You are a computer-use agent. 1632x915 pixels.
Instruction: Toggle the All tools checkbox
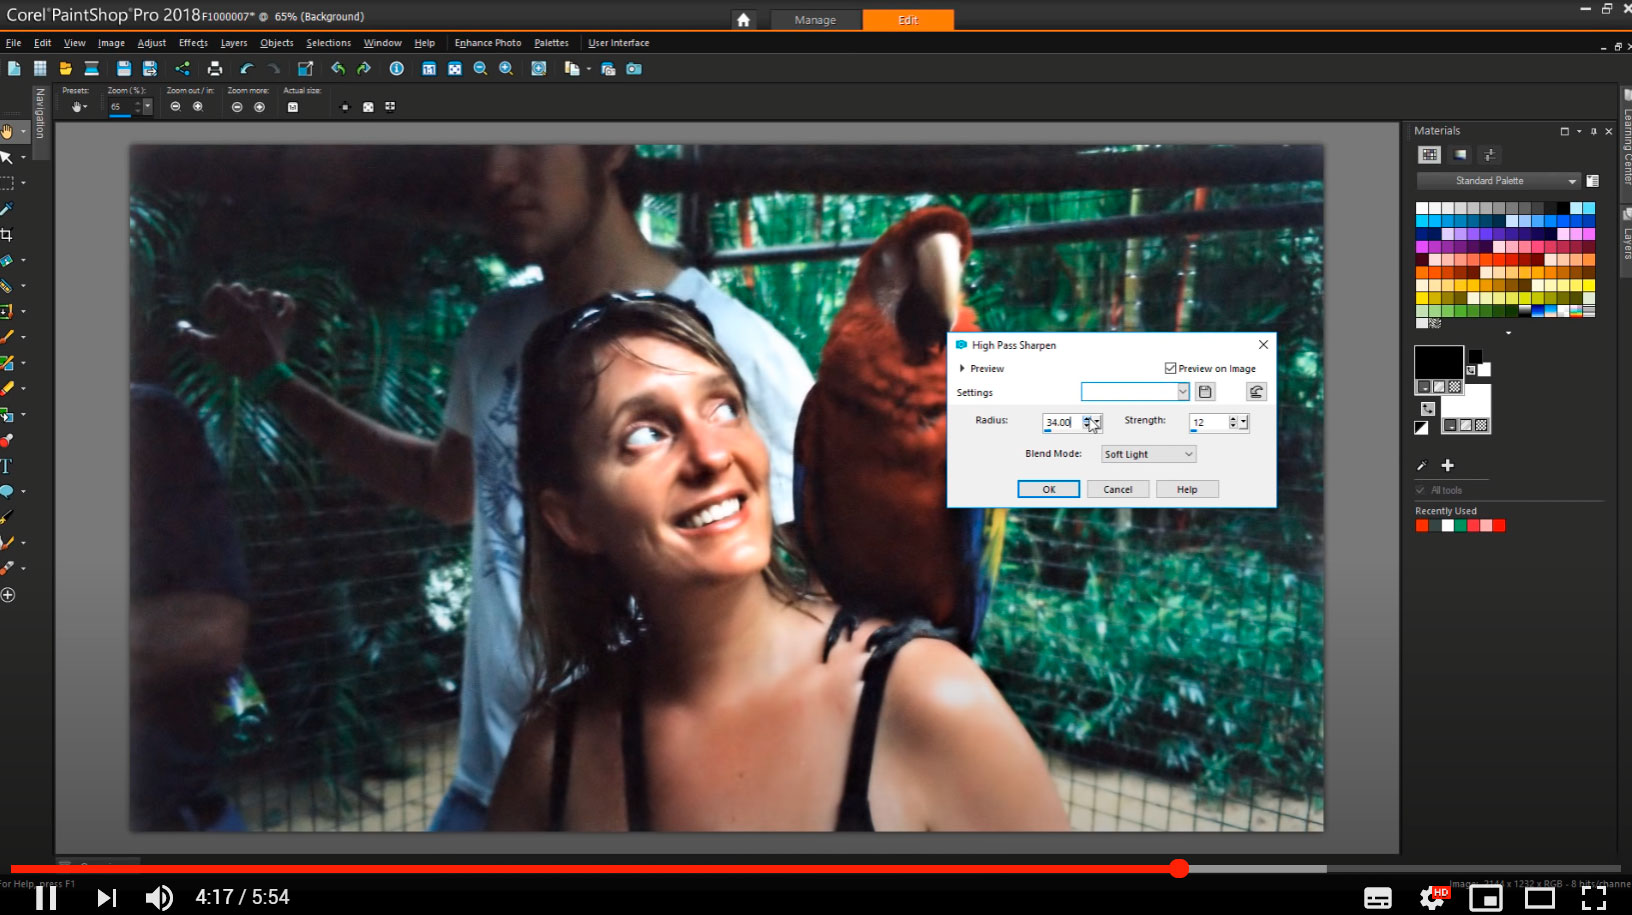click(1420, 490)
